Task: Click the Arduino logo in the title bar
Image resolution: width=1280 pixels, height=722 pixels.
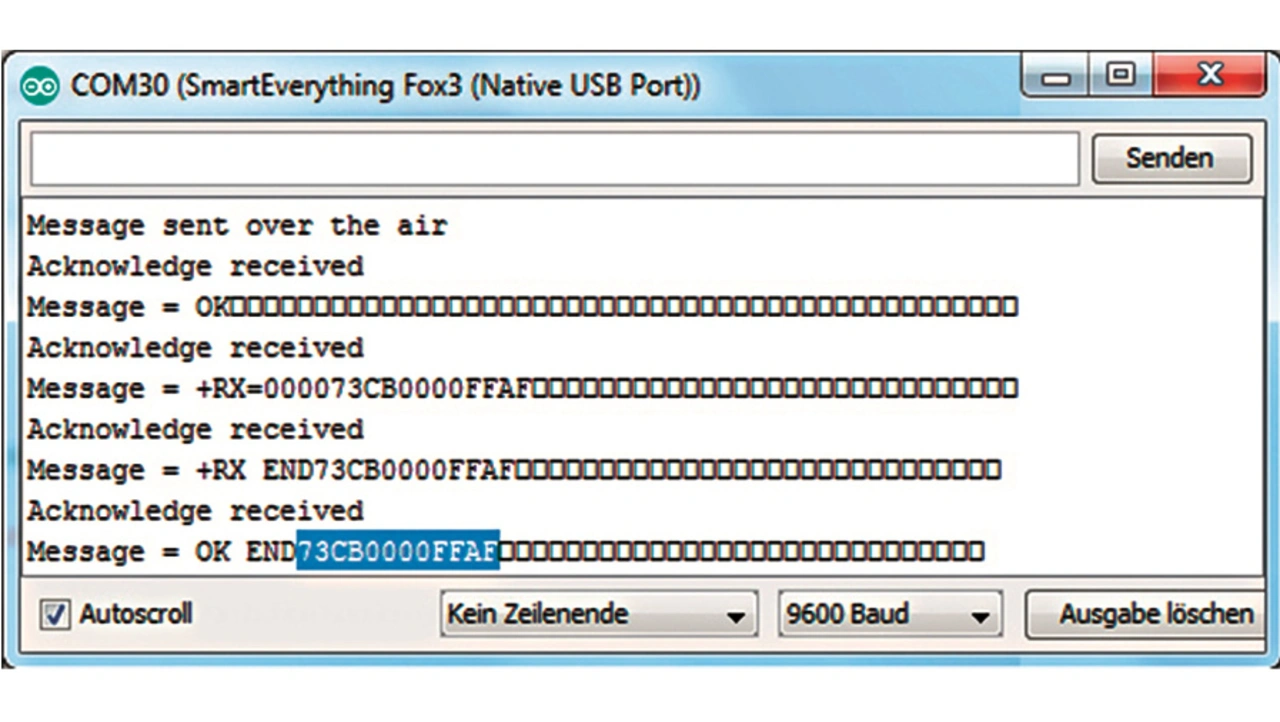Action: [41, 87]
